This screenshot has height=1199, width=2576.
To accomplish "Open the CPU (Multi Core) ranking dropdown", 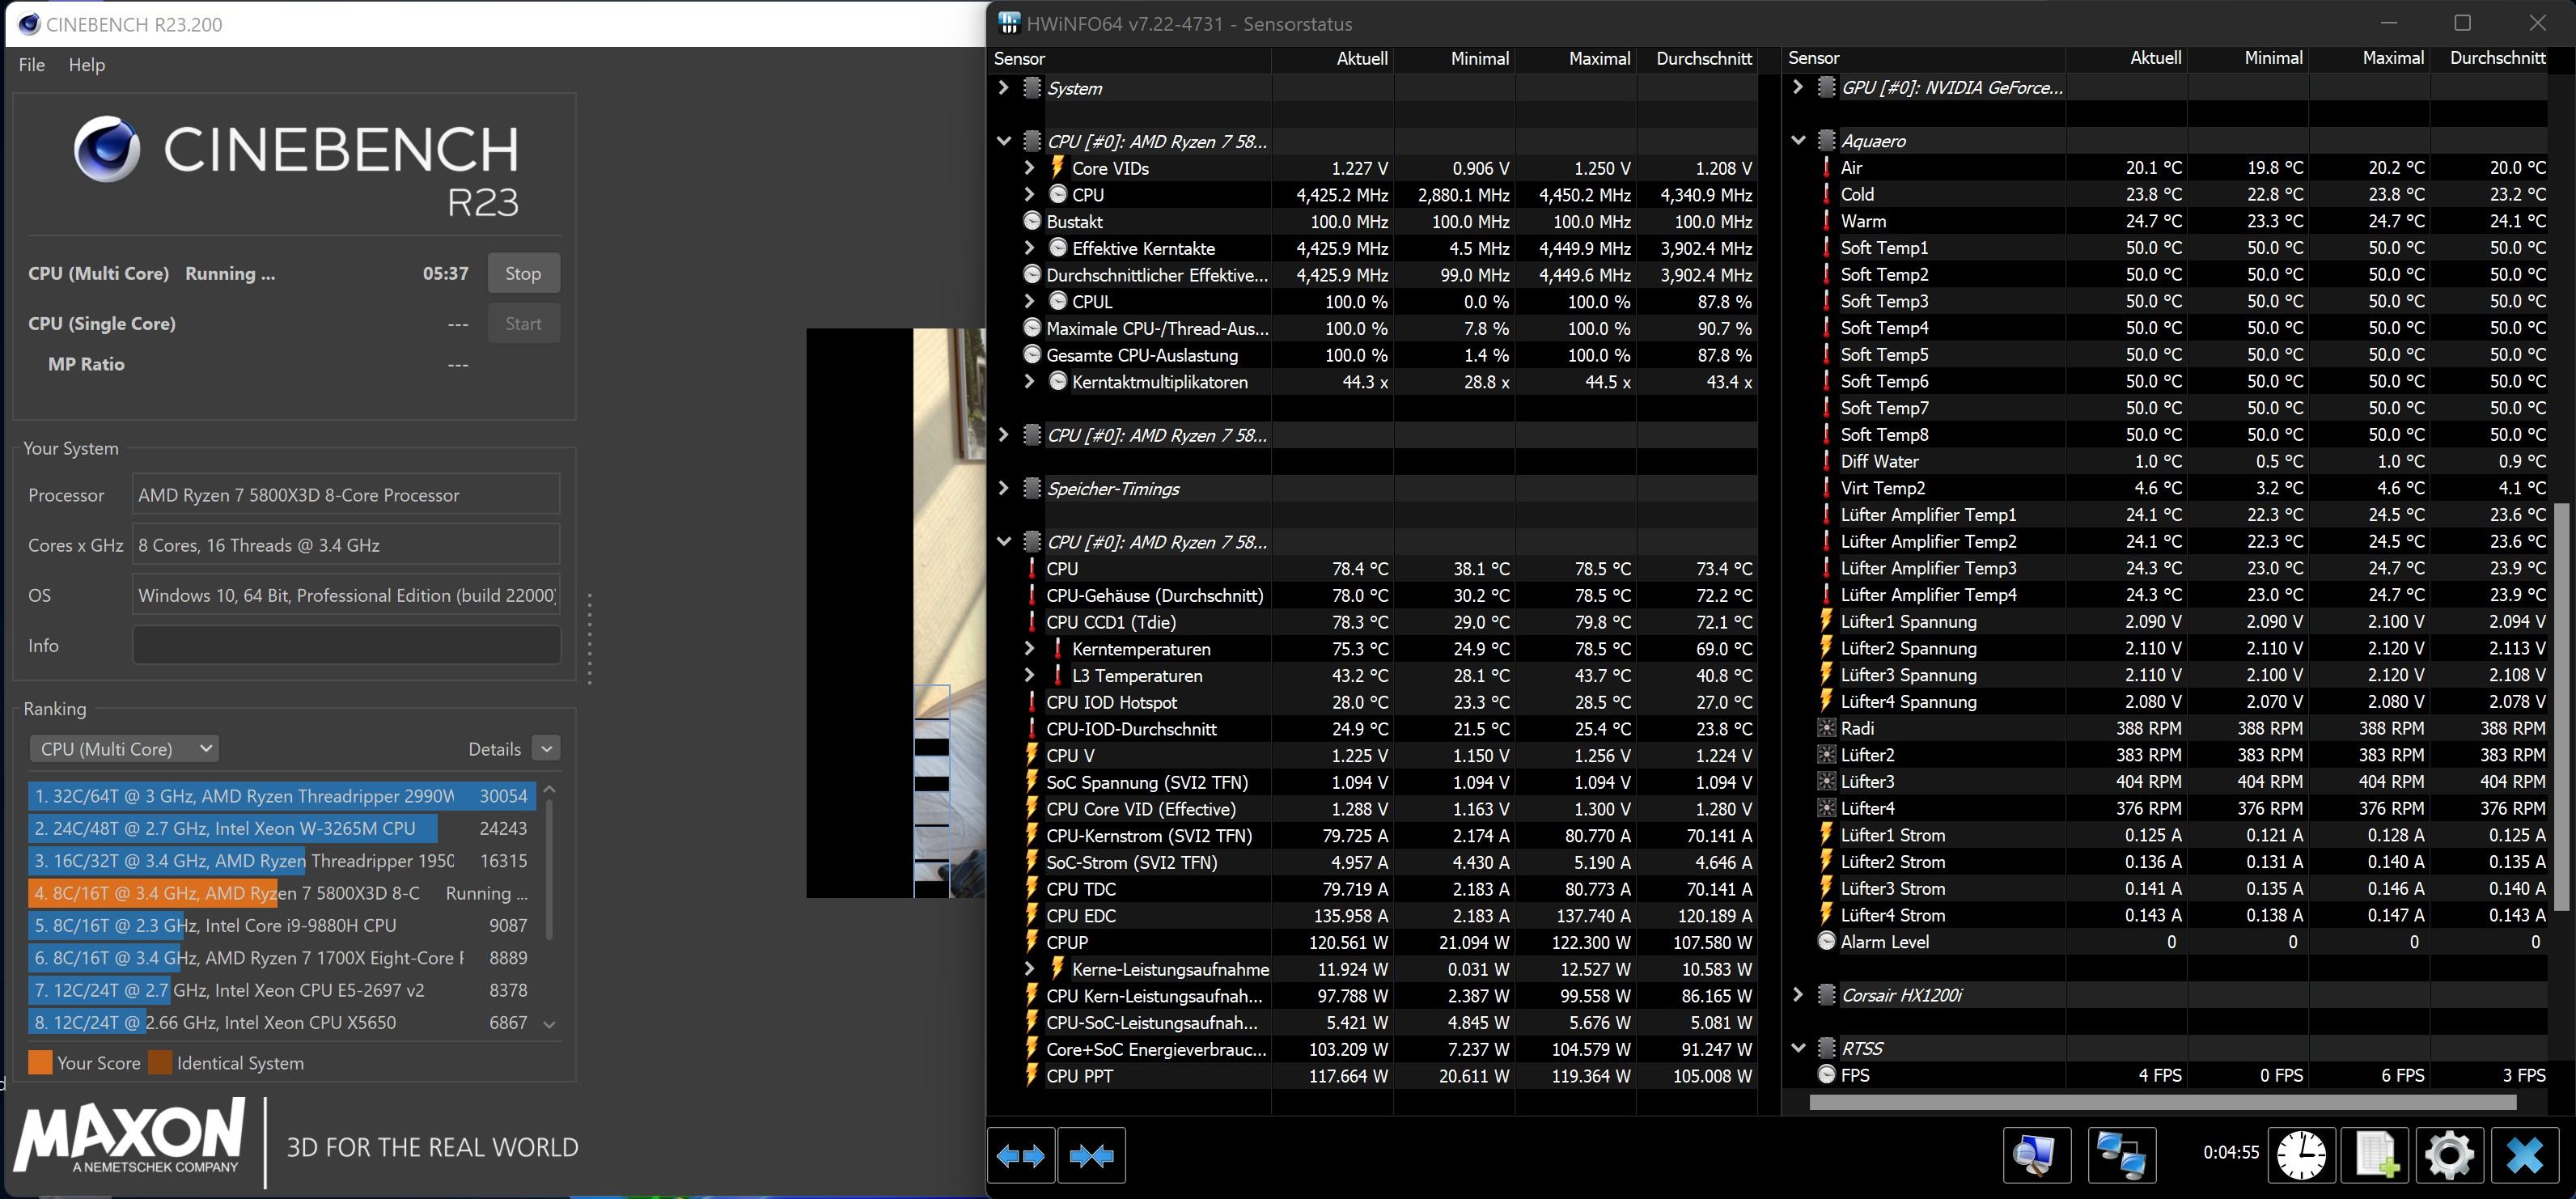I will (124, 749).
